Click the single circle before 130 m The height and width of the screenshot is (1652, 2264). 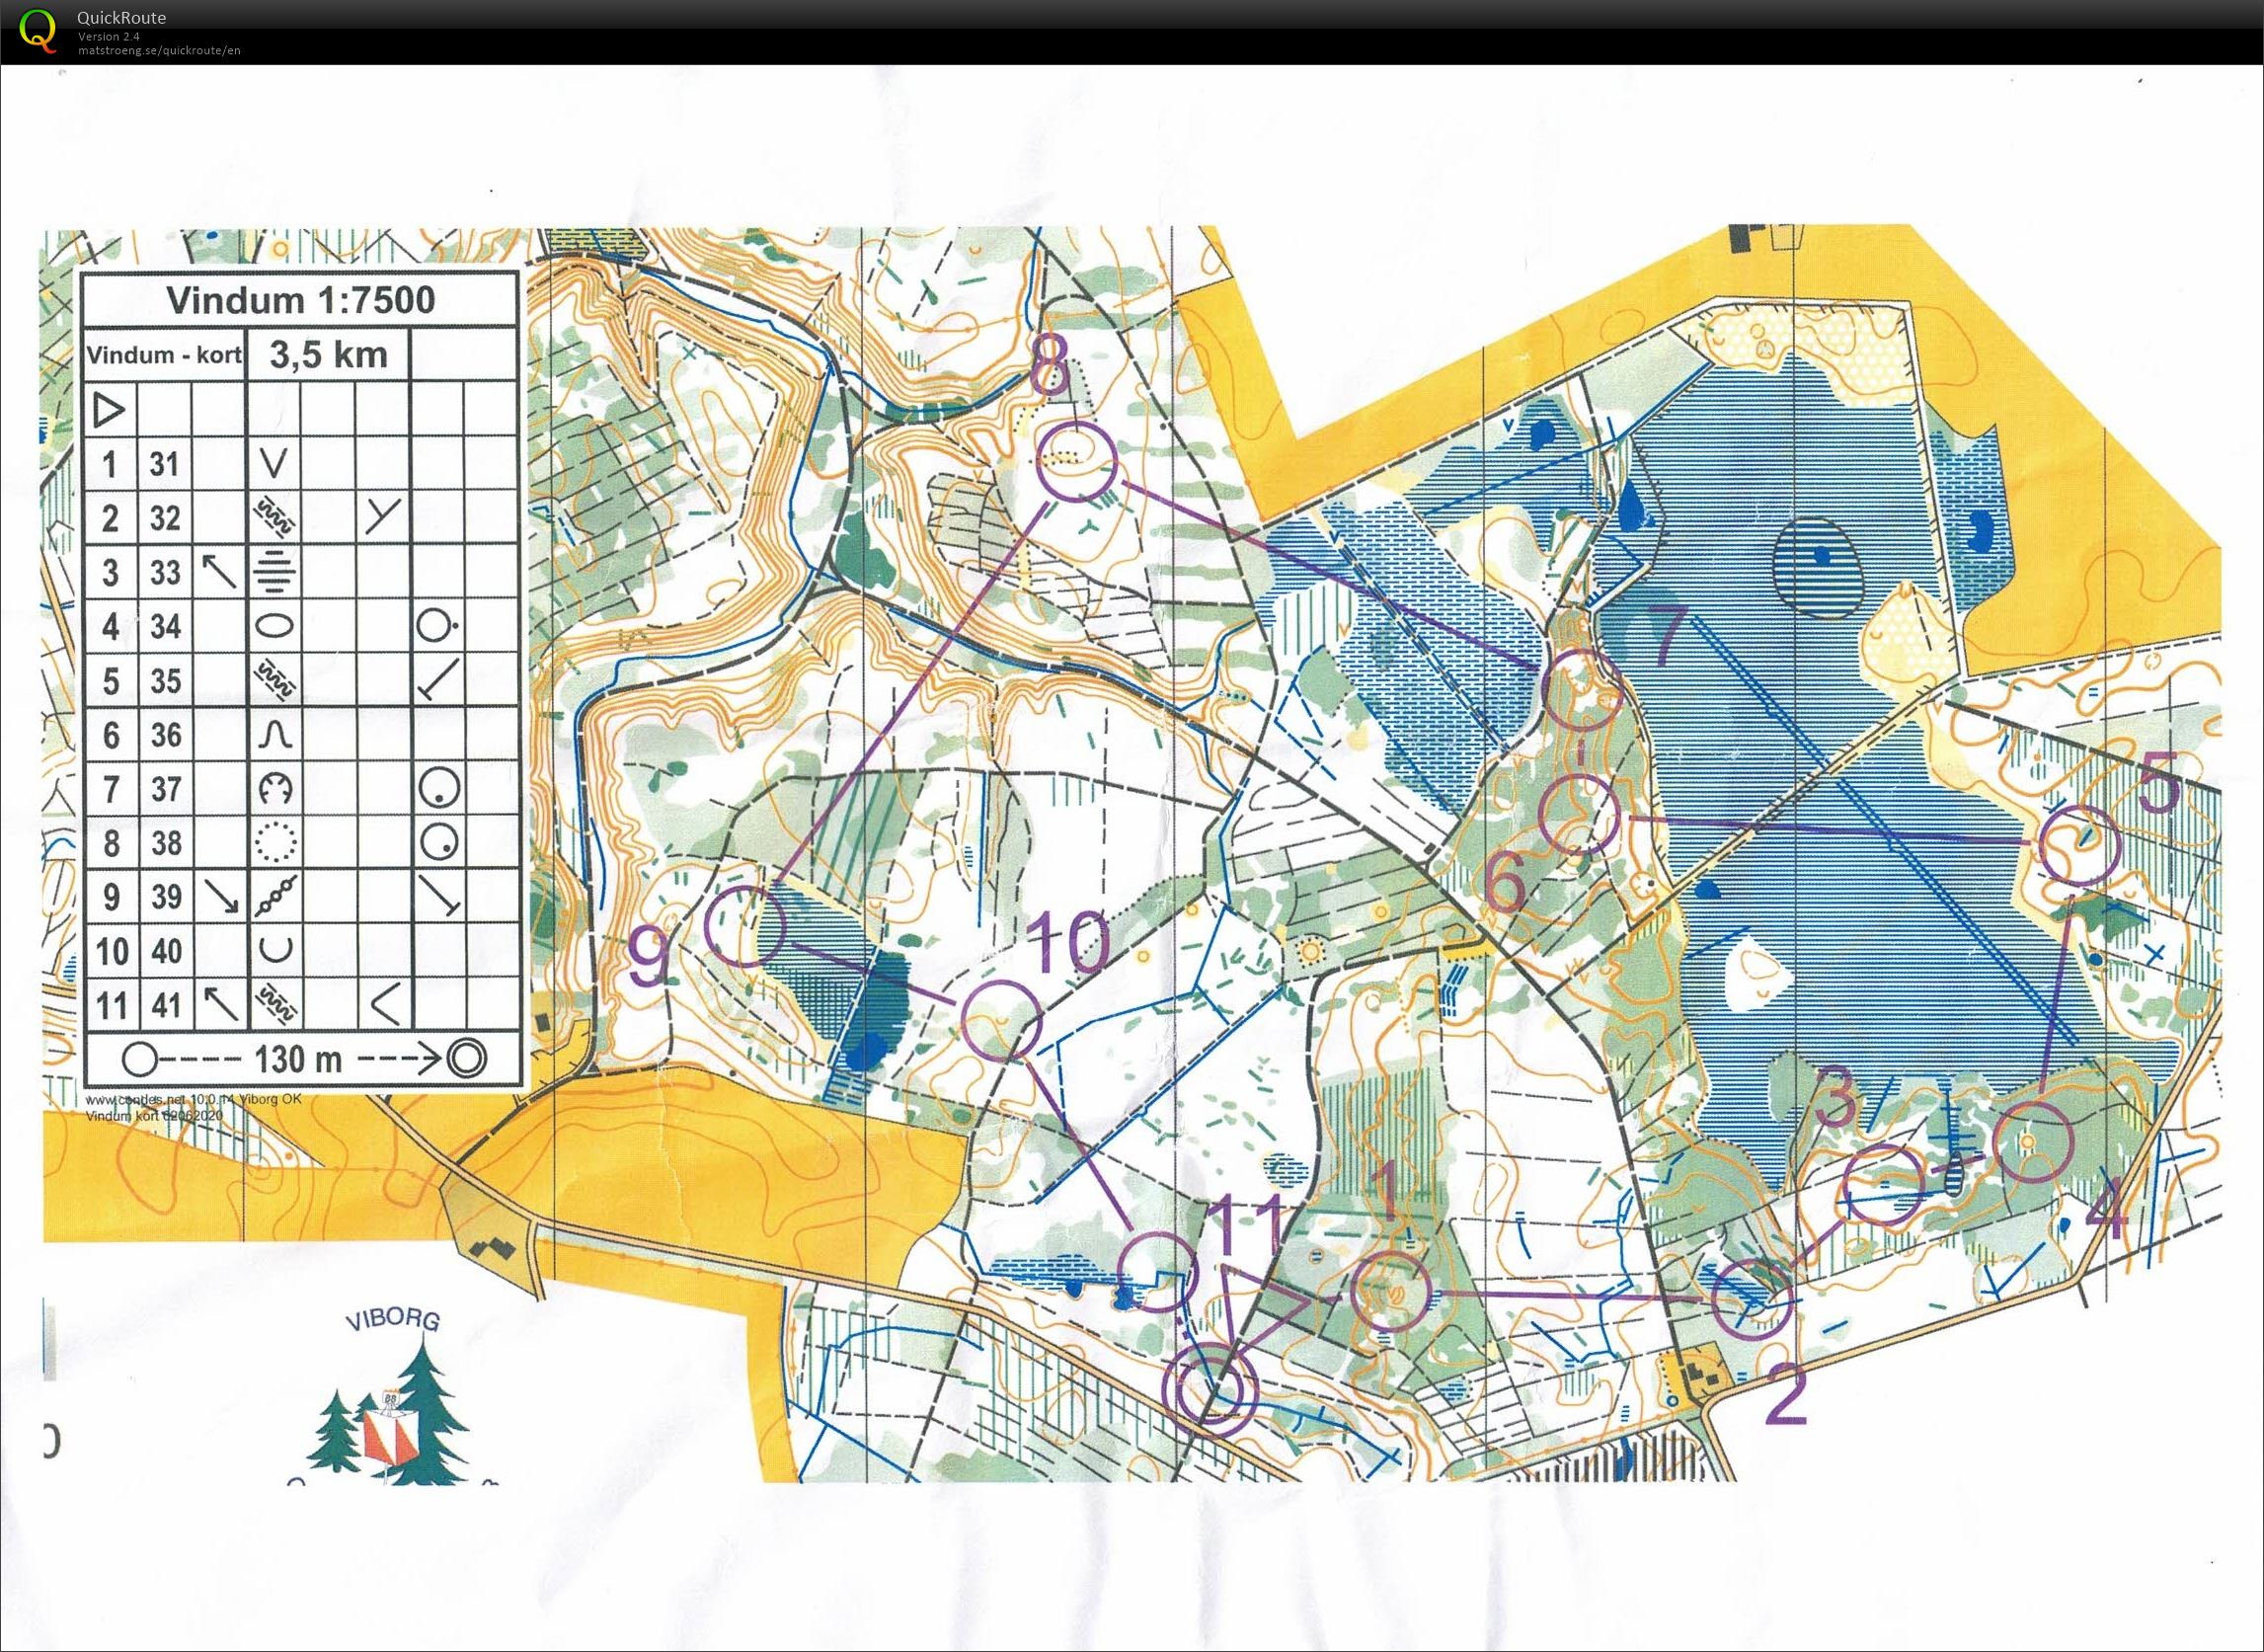click(x=140, y=1058)
